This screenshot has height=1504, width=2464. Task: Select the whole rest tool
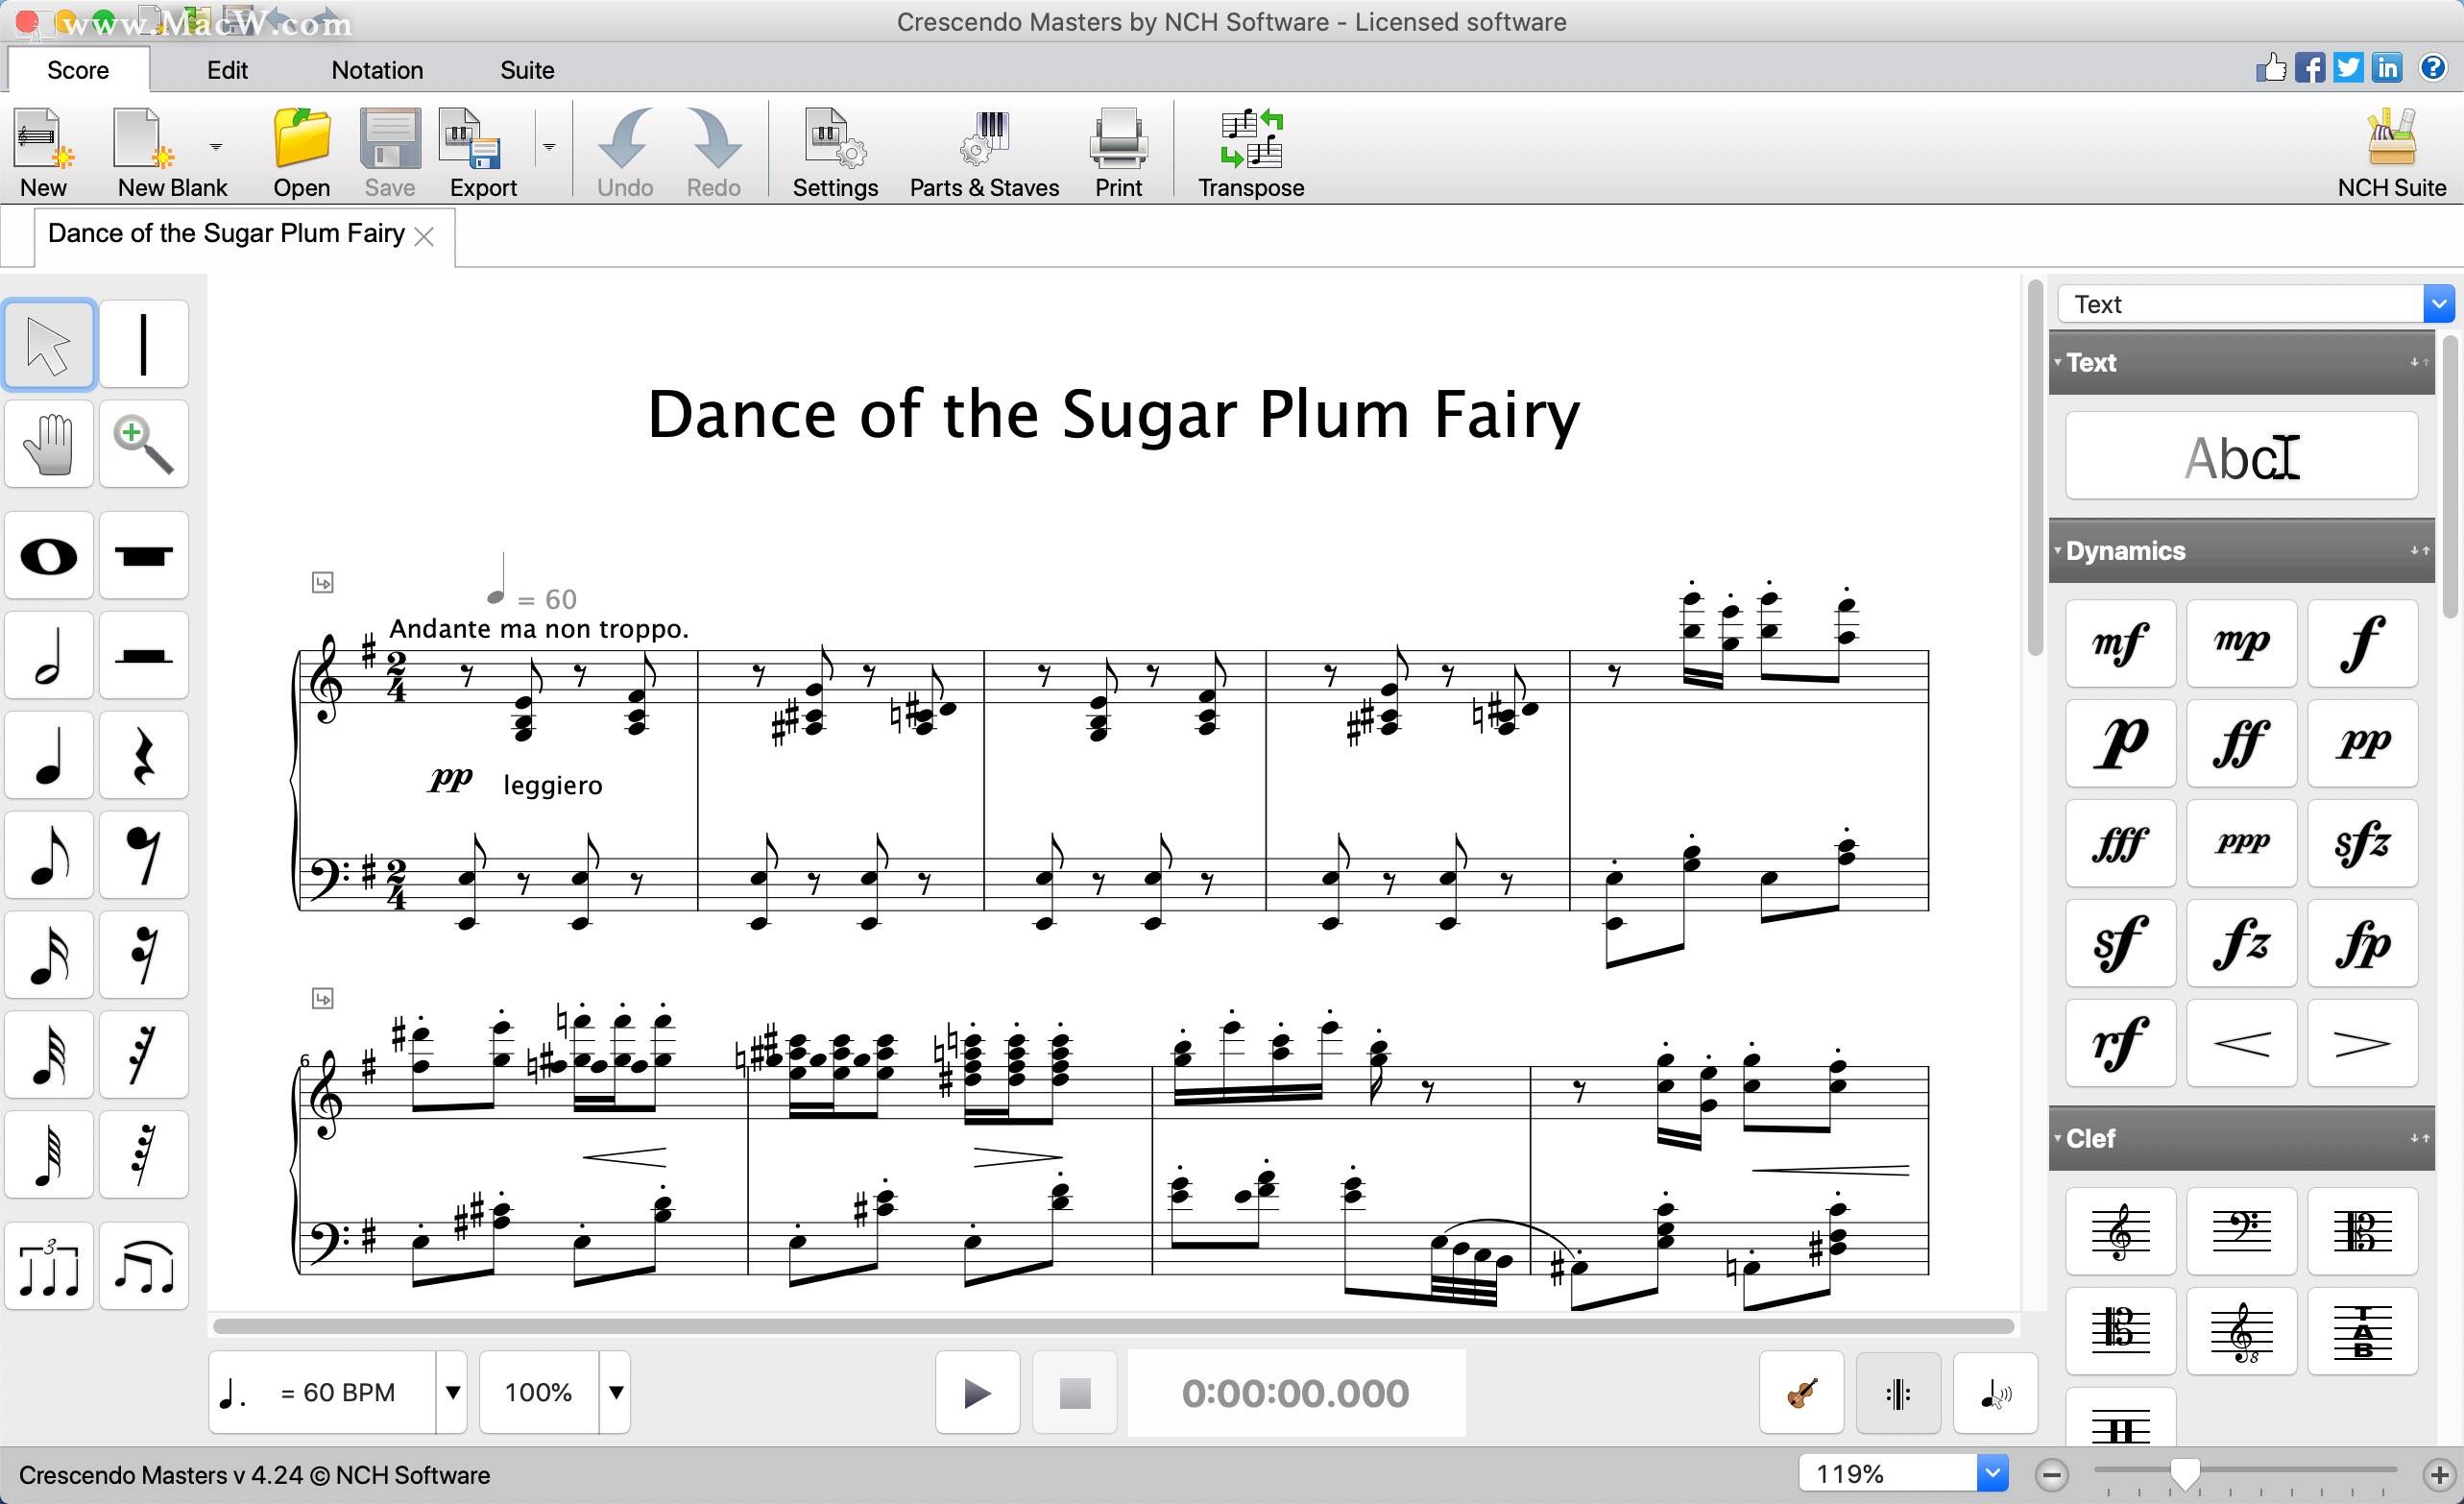tap(144, 555)
